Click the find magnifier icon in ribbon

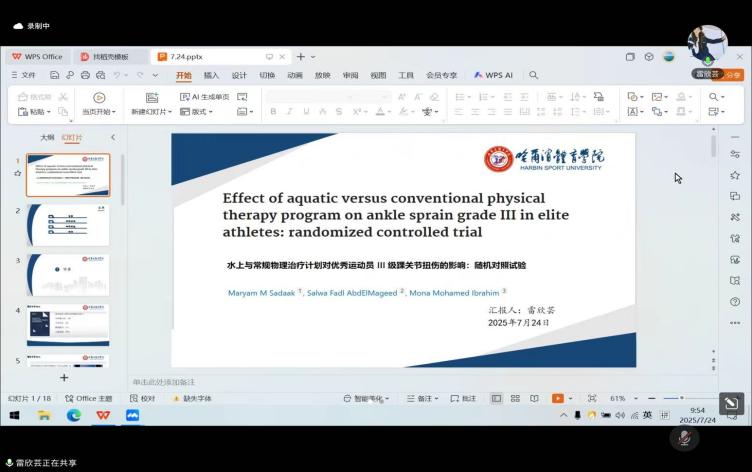[x=714, y=97]
